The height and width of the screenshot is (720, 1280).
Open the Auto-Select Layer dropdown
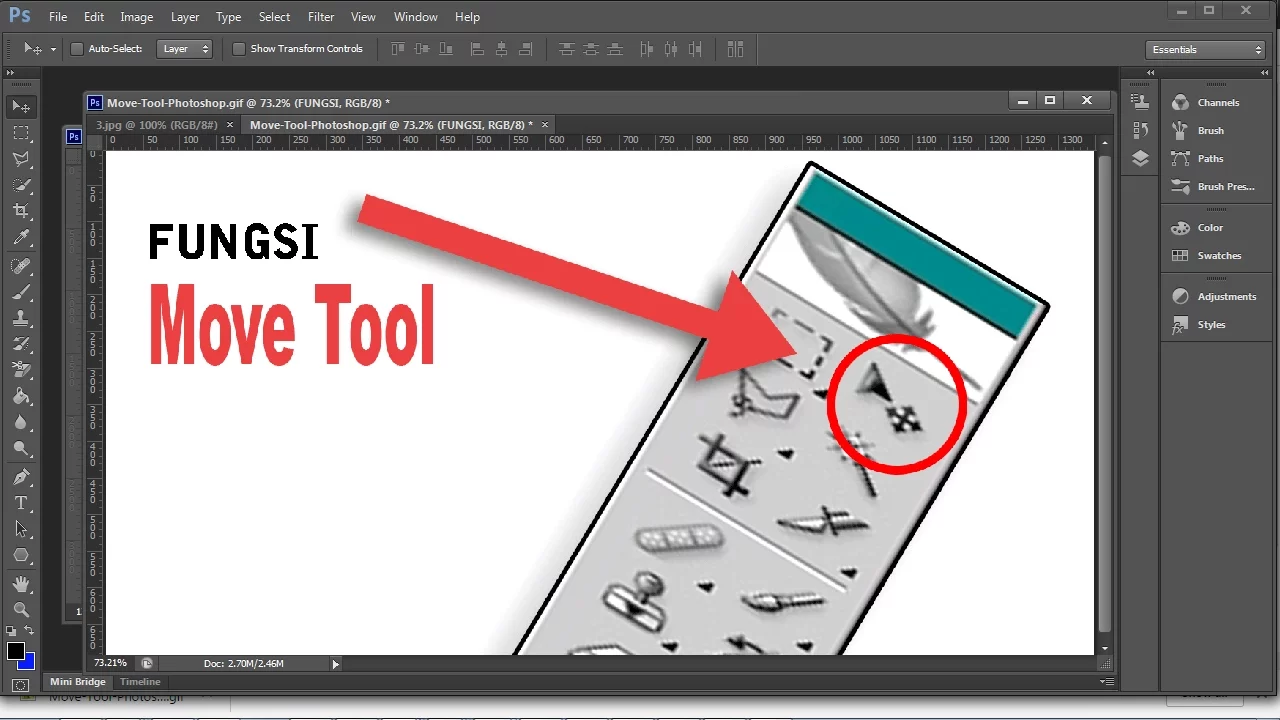pyautogui.click(x=185, y=49)
